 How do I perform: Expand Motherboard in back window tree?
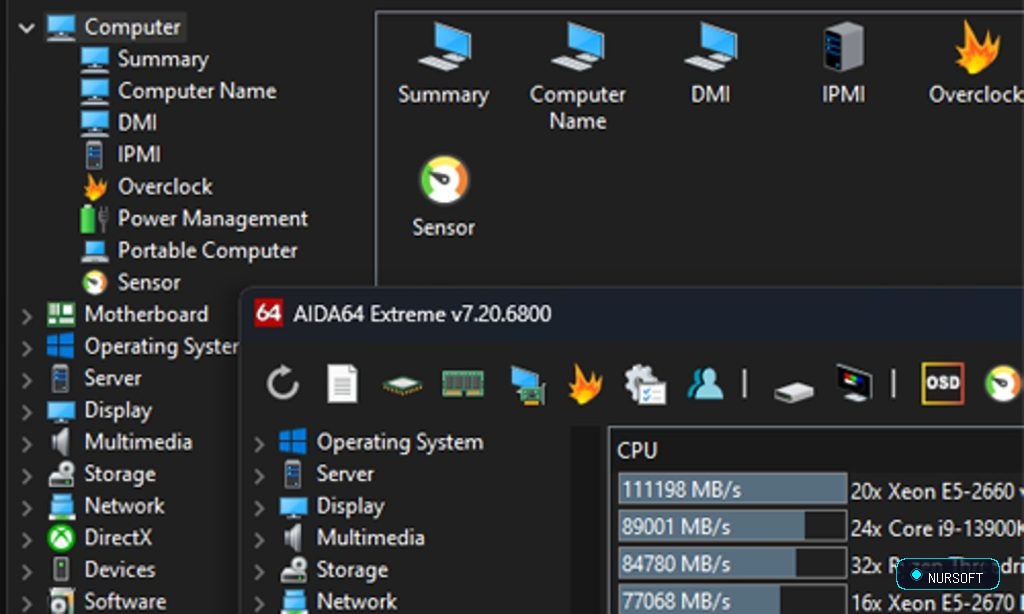[26, 316]
